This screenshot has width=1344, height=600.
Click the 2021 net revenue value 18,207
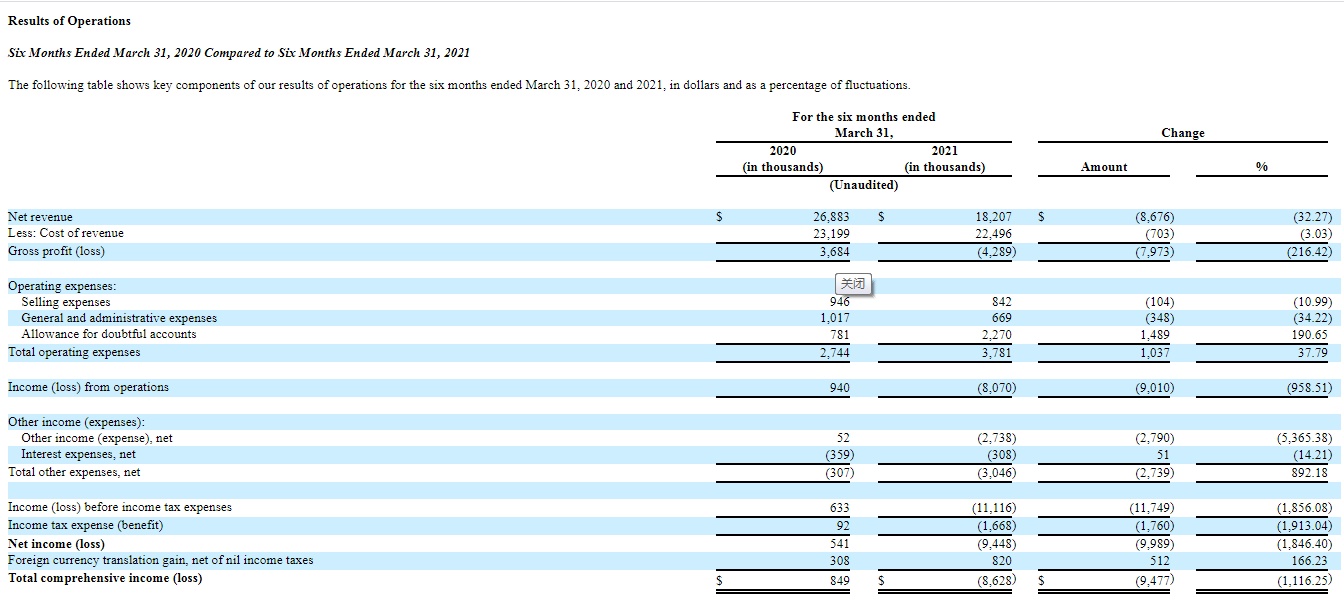tap(993, 217)
